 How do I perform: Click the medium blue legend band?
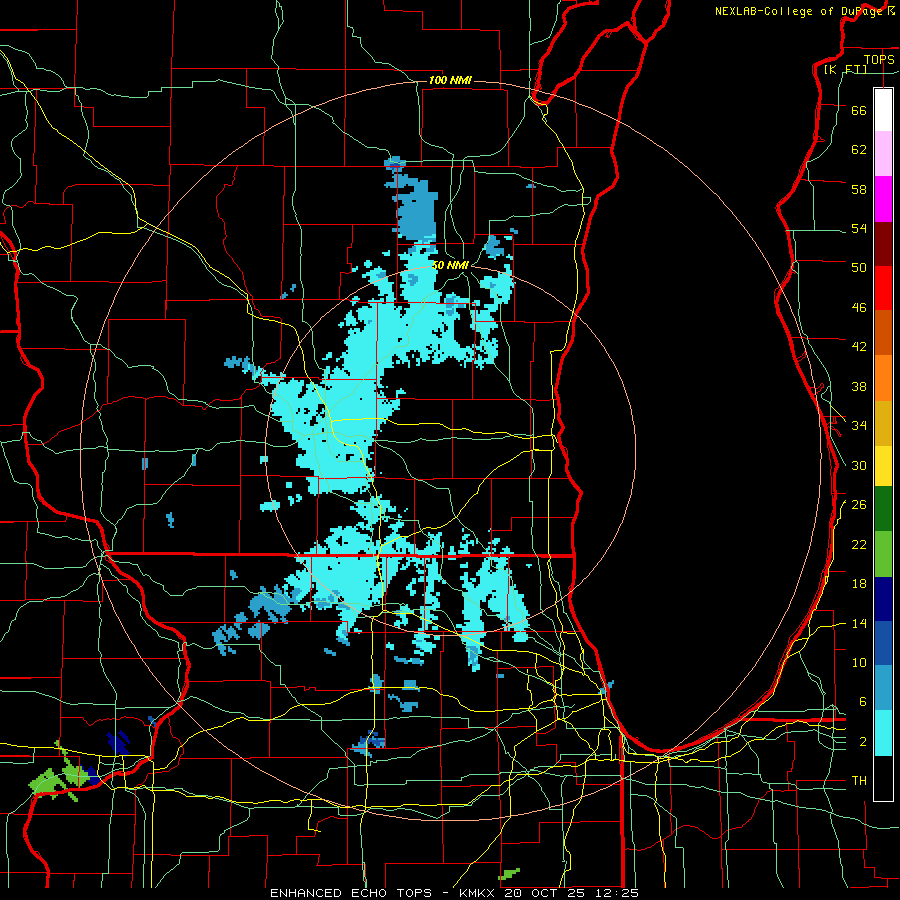(x=883, y=644)
